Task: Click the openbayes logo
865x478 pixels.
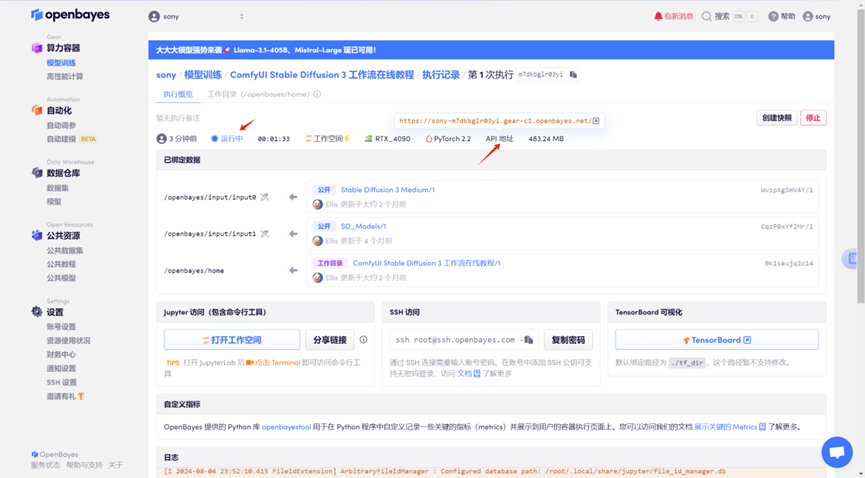Action: [70, 14]
